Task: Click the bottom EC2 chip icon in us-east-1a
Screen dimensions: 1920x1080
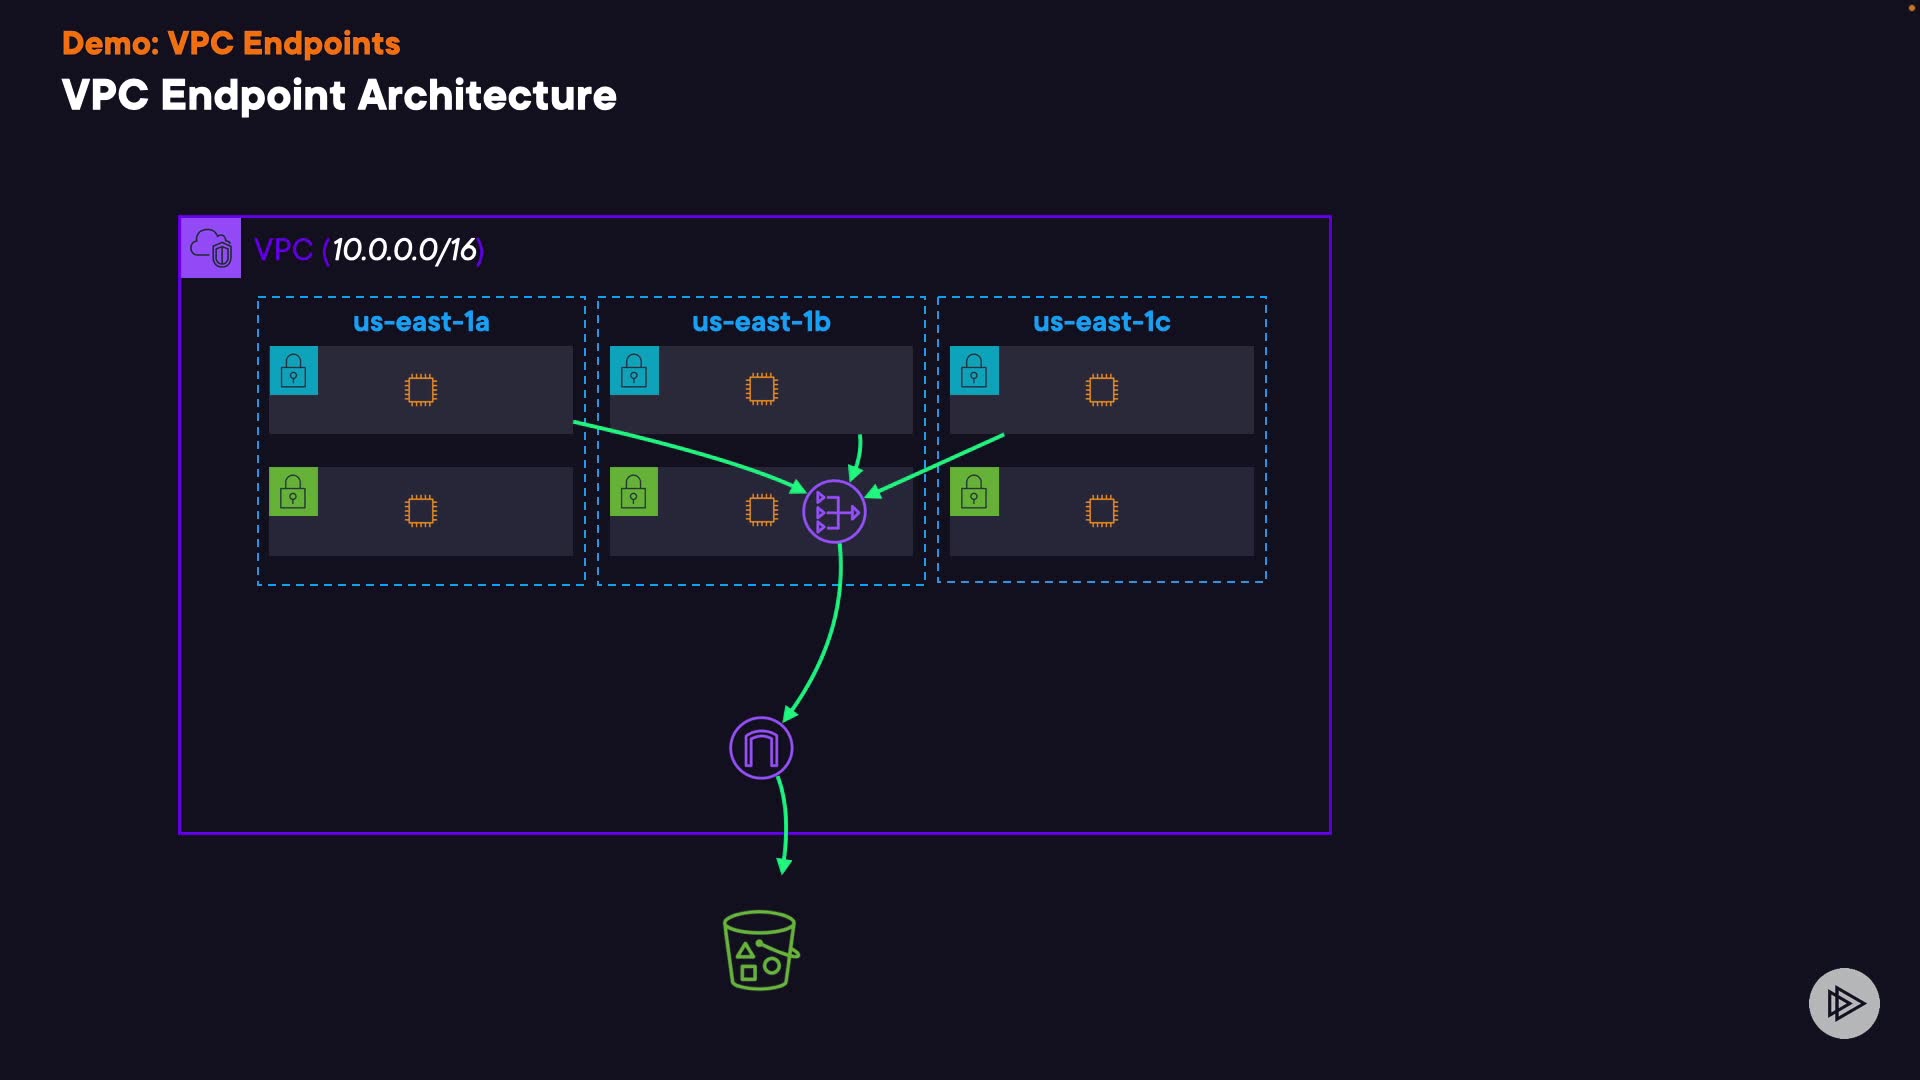Action: [421, 511]
